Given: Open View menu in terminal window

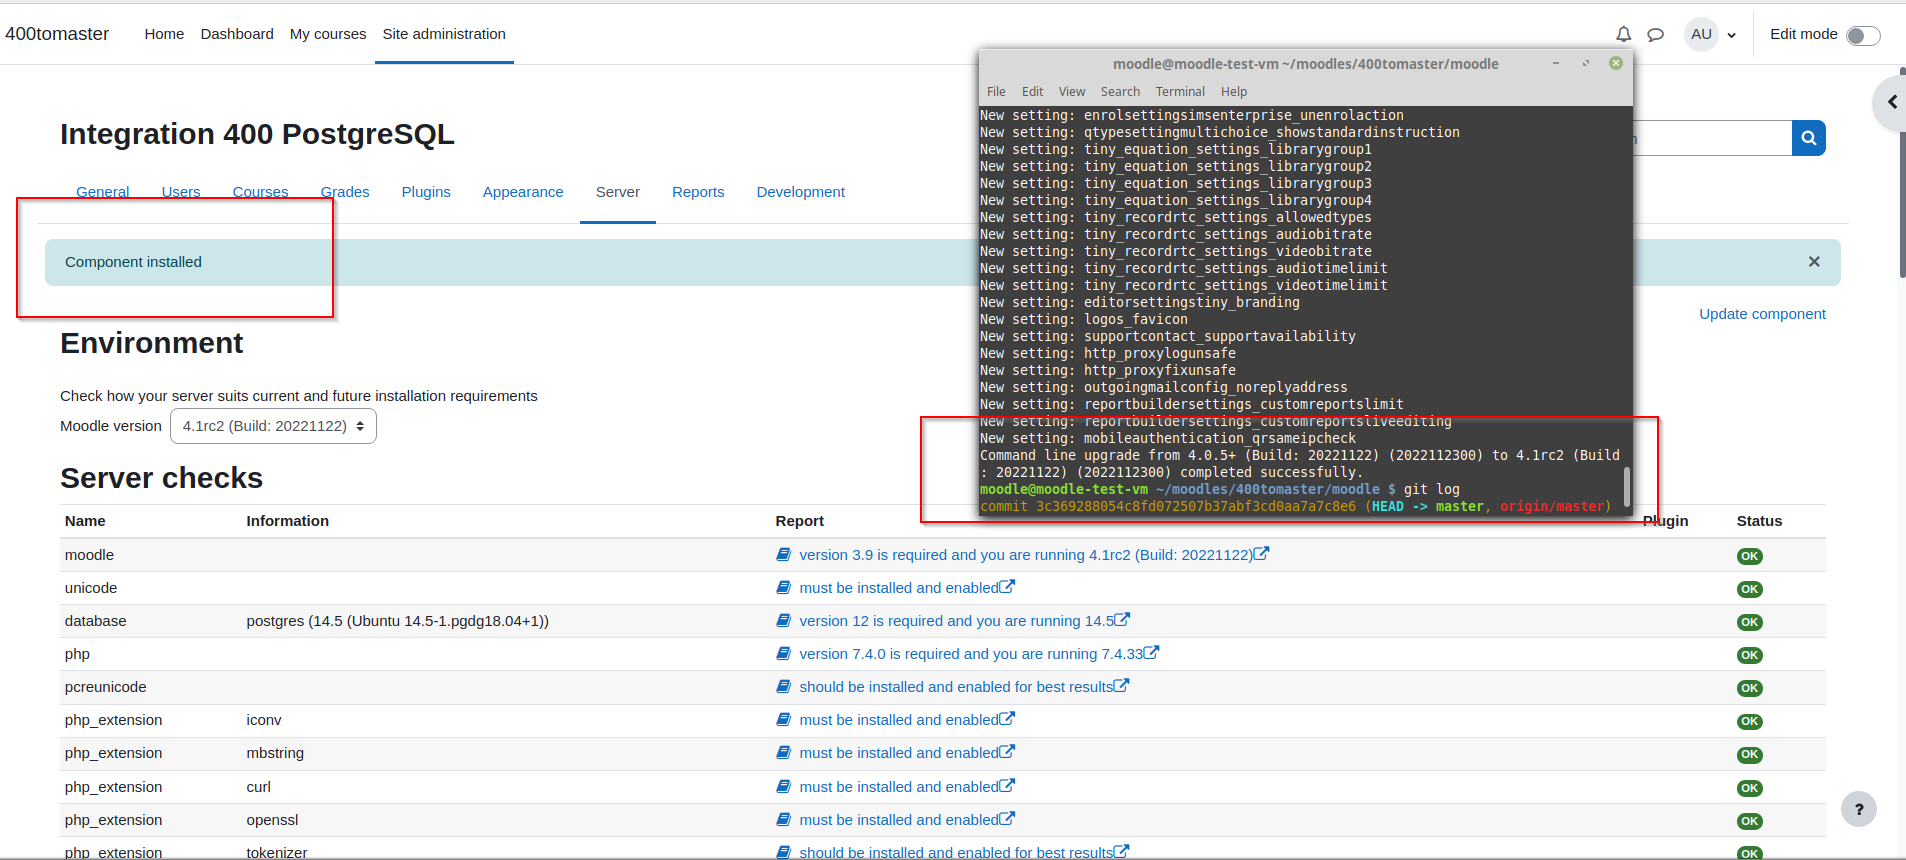Looking at the screenshot, I should tap(1072, 91).
